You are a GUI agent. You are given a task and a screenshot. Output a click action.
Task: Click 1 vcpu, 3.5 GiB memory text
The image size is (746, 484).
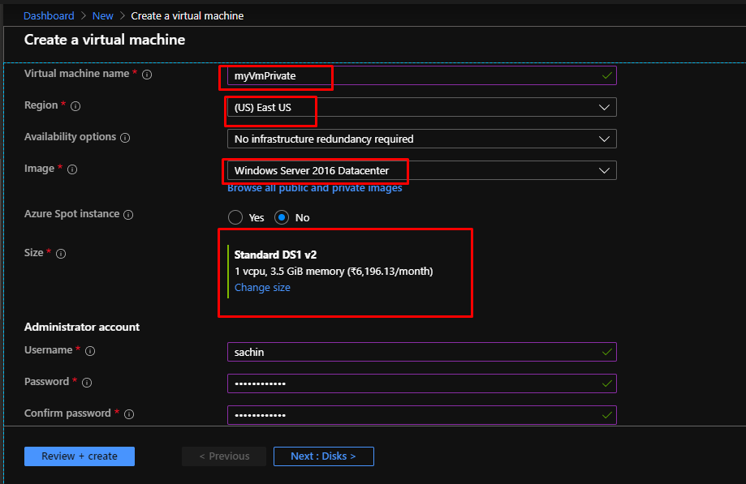click(x=334, y=271)
